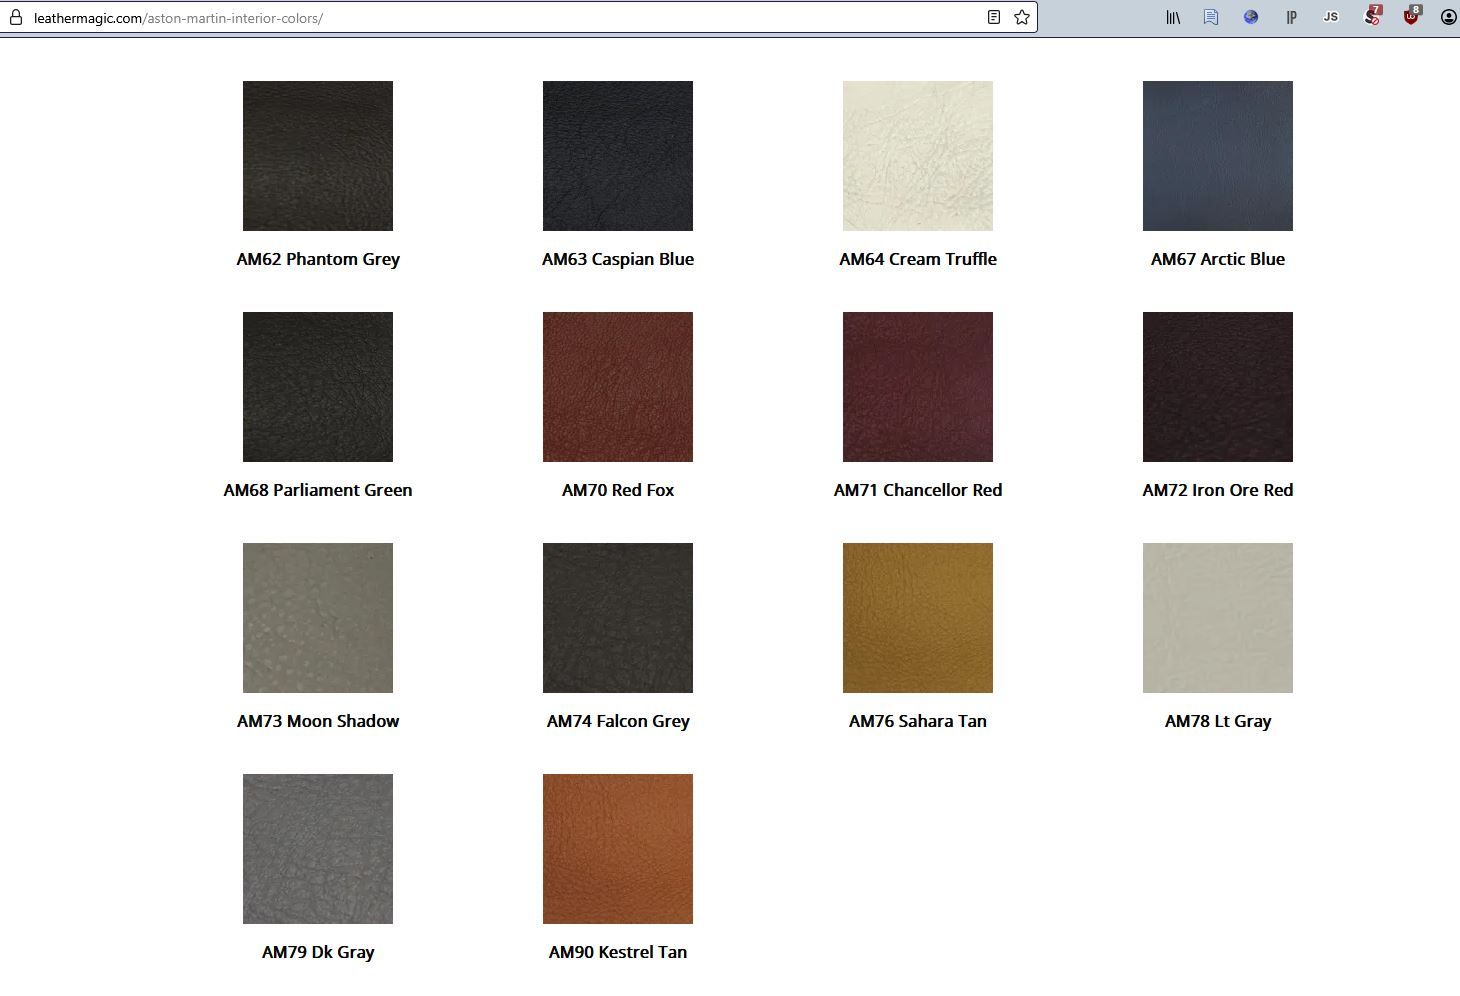Screen dimensions: 1460x996
Task: Open the S script blocker extension with badge 7
Action: click(x=1372, y=17)
